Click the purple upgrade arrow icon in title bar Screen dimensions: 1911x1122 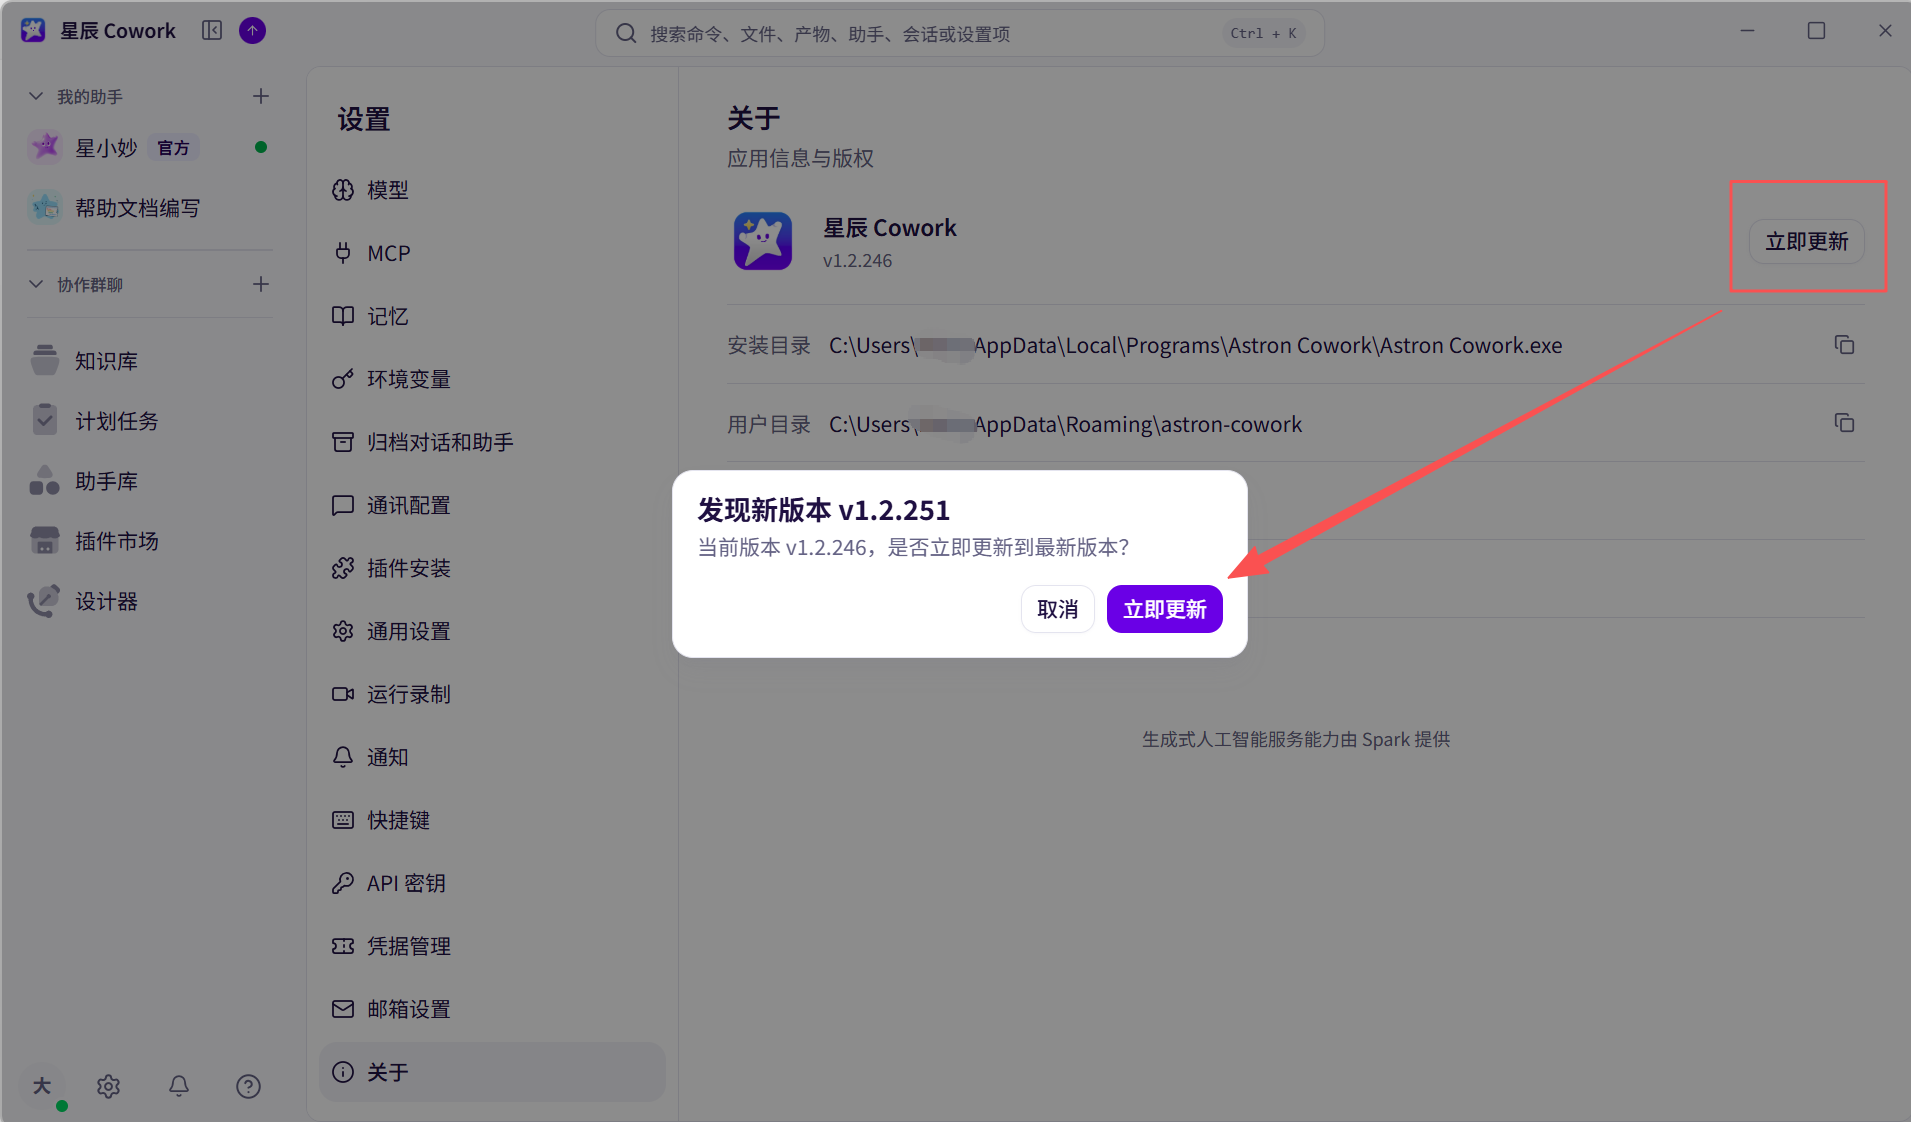(x=253, y=31)
